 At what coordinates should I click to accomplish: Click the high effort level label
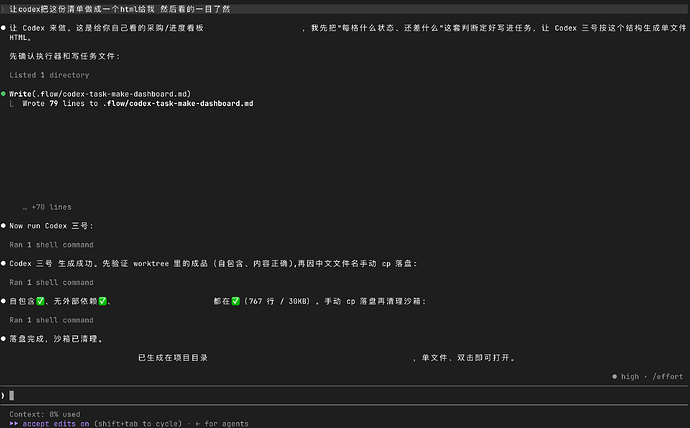(630, 377)
